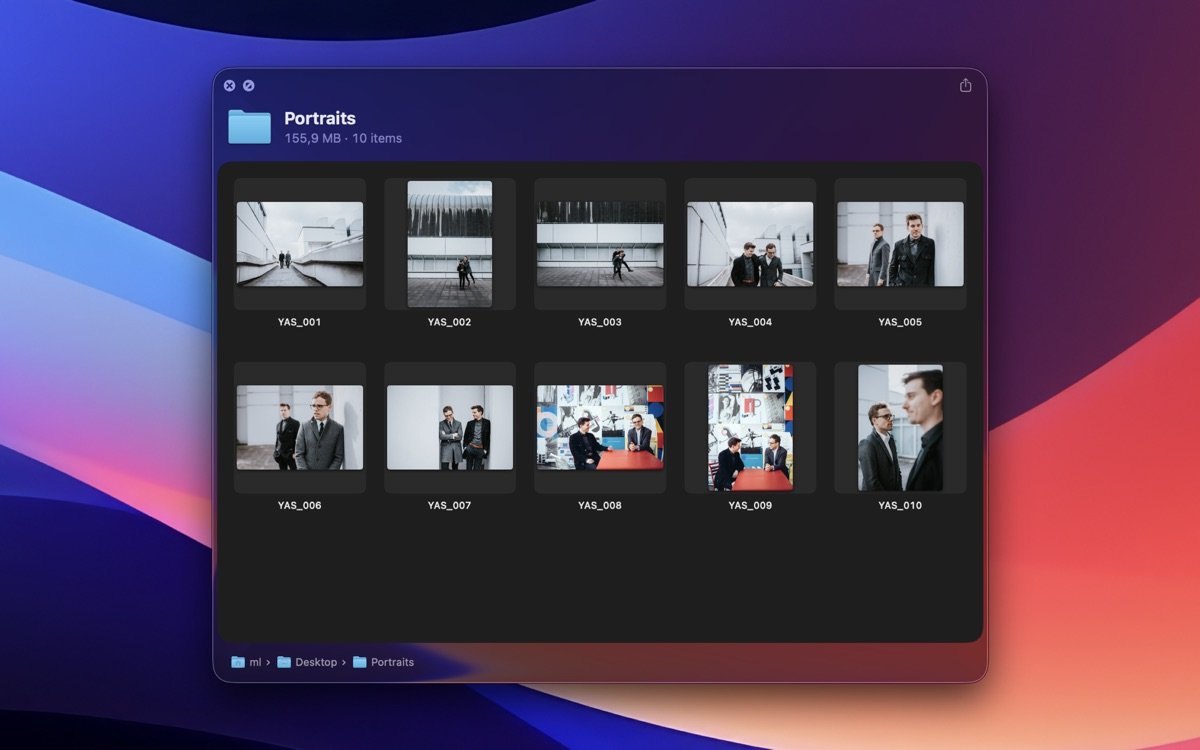Click the close circle icon top left
Viewport: 1200px width, 750px height.
230,85
